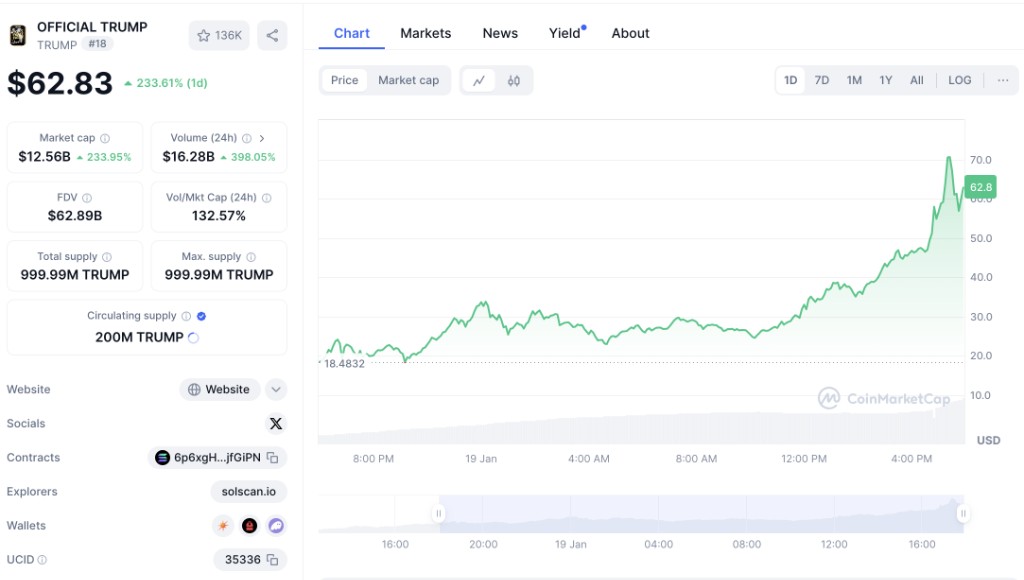This screenshot has height=580, width=1024.
Task: Open the chart more options ellipsis
Action: (x=1002, y=80)
